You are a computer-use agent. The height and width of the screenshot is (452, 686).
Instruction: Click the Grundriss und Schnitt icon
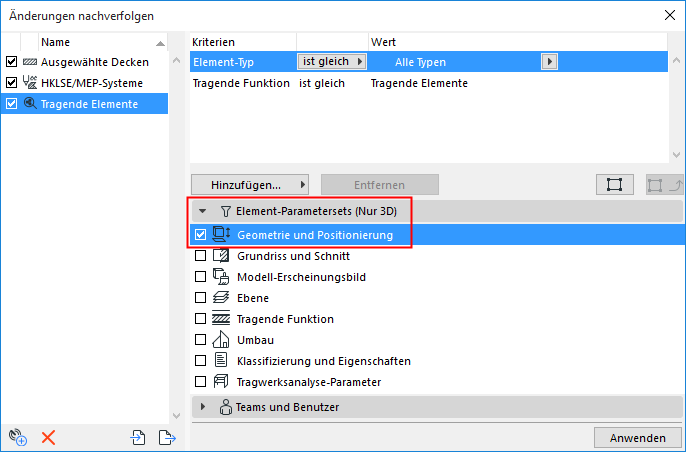(221, 256)
